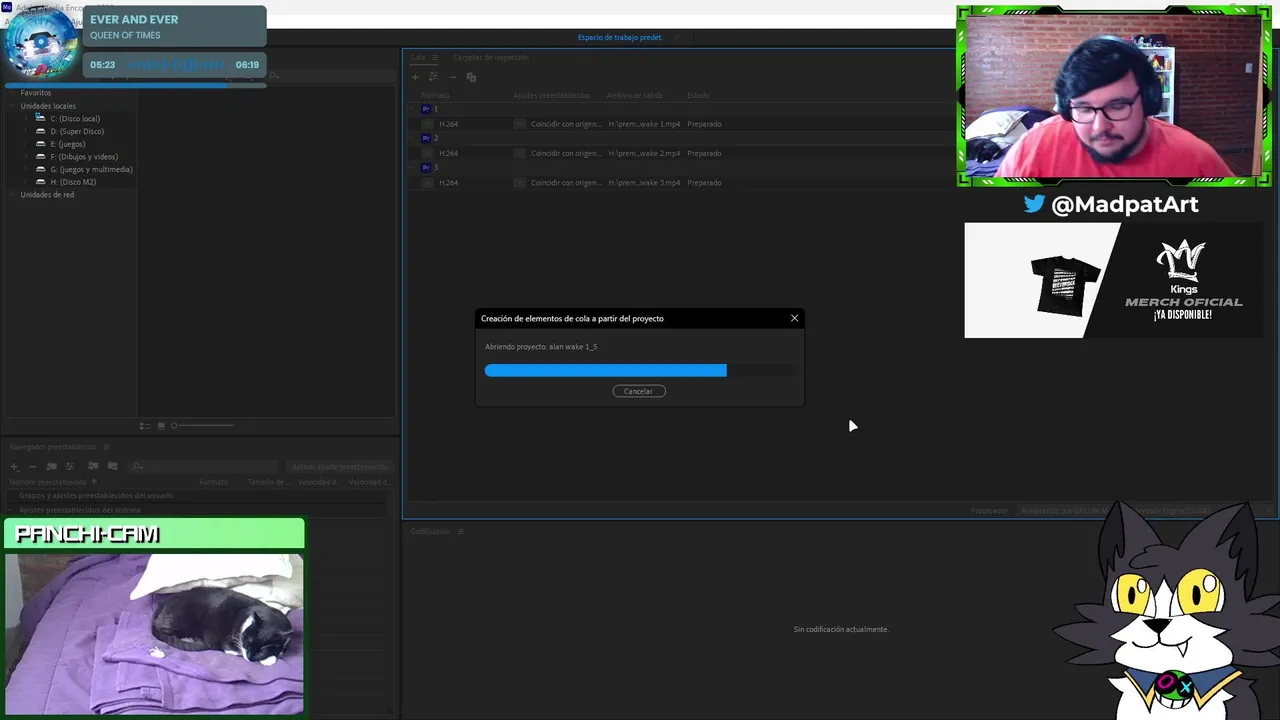The height and width of the screenshot is (720, 1280).
Task: Cancel the project opening dialog
Action: (638, 391)
